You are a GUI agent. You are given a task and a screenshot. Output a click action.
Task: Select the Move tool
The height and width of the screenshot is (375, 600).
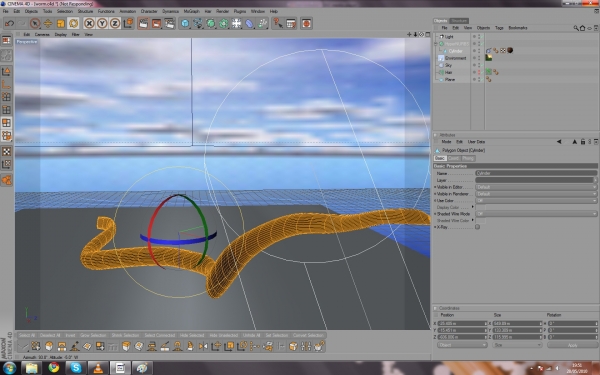pos(48,23)
